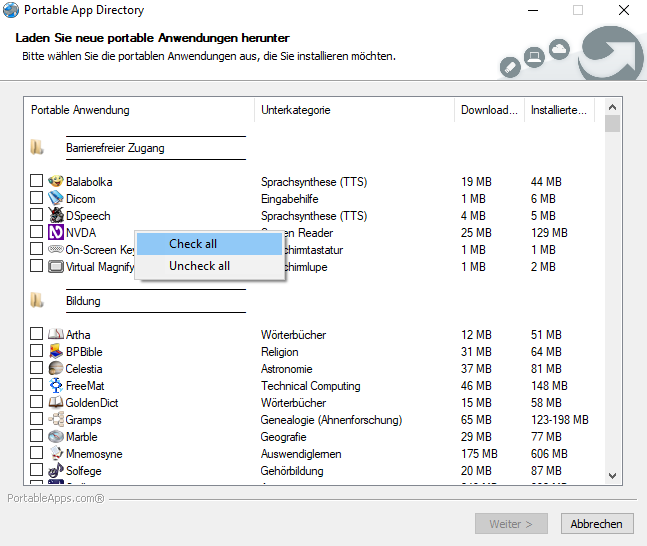This screenshot has height=546, width=647.
Task: Enable the On-Screen Keyboard checkbox
Action: 36,248
